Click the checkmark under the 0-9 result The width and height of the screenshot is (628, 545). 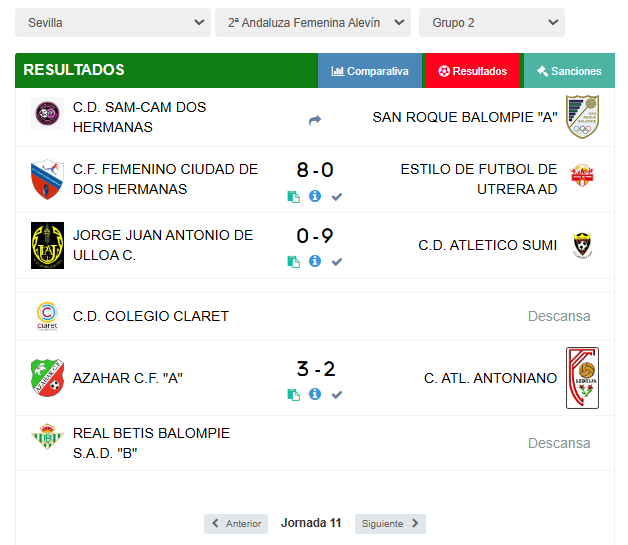click(337, 262)
